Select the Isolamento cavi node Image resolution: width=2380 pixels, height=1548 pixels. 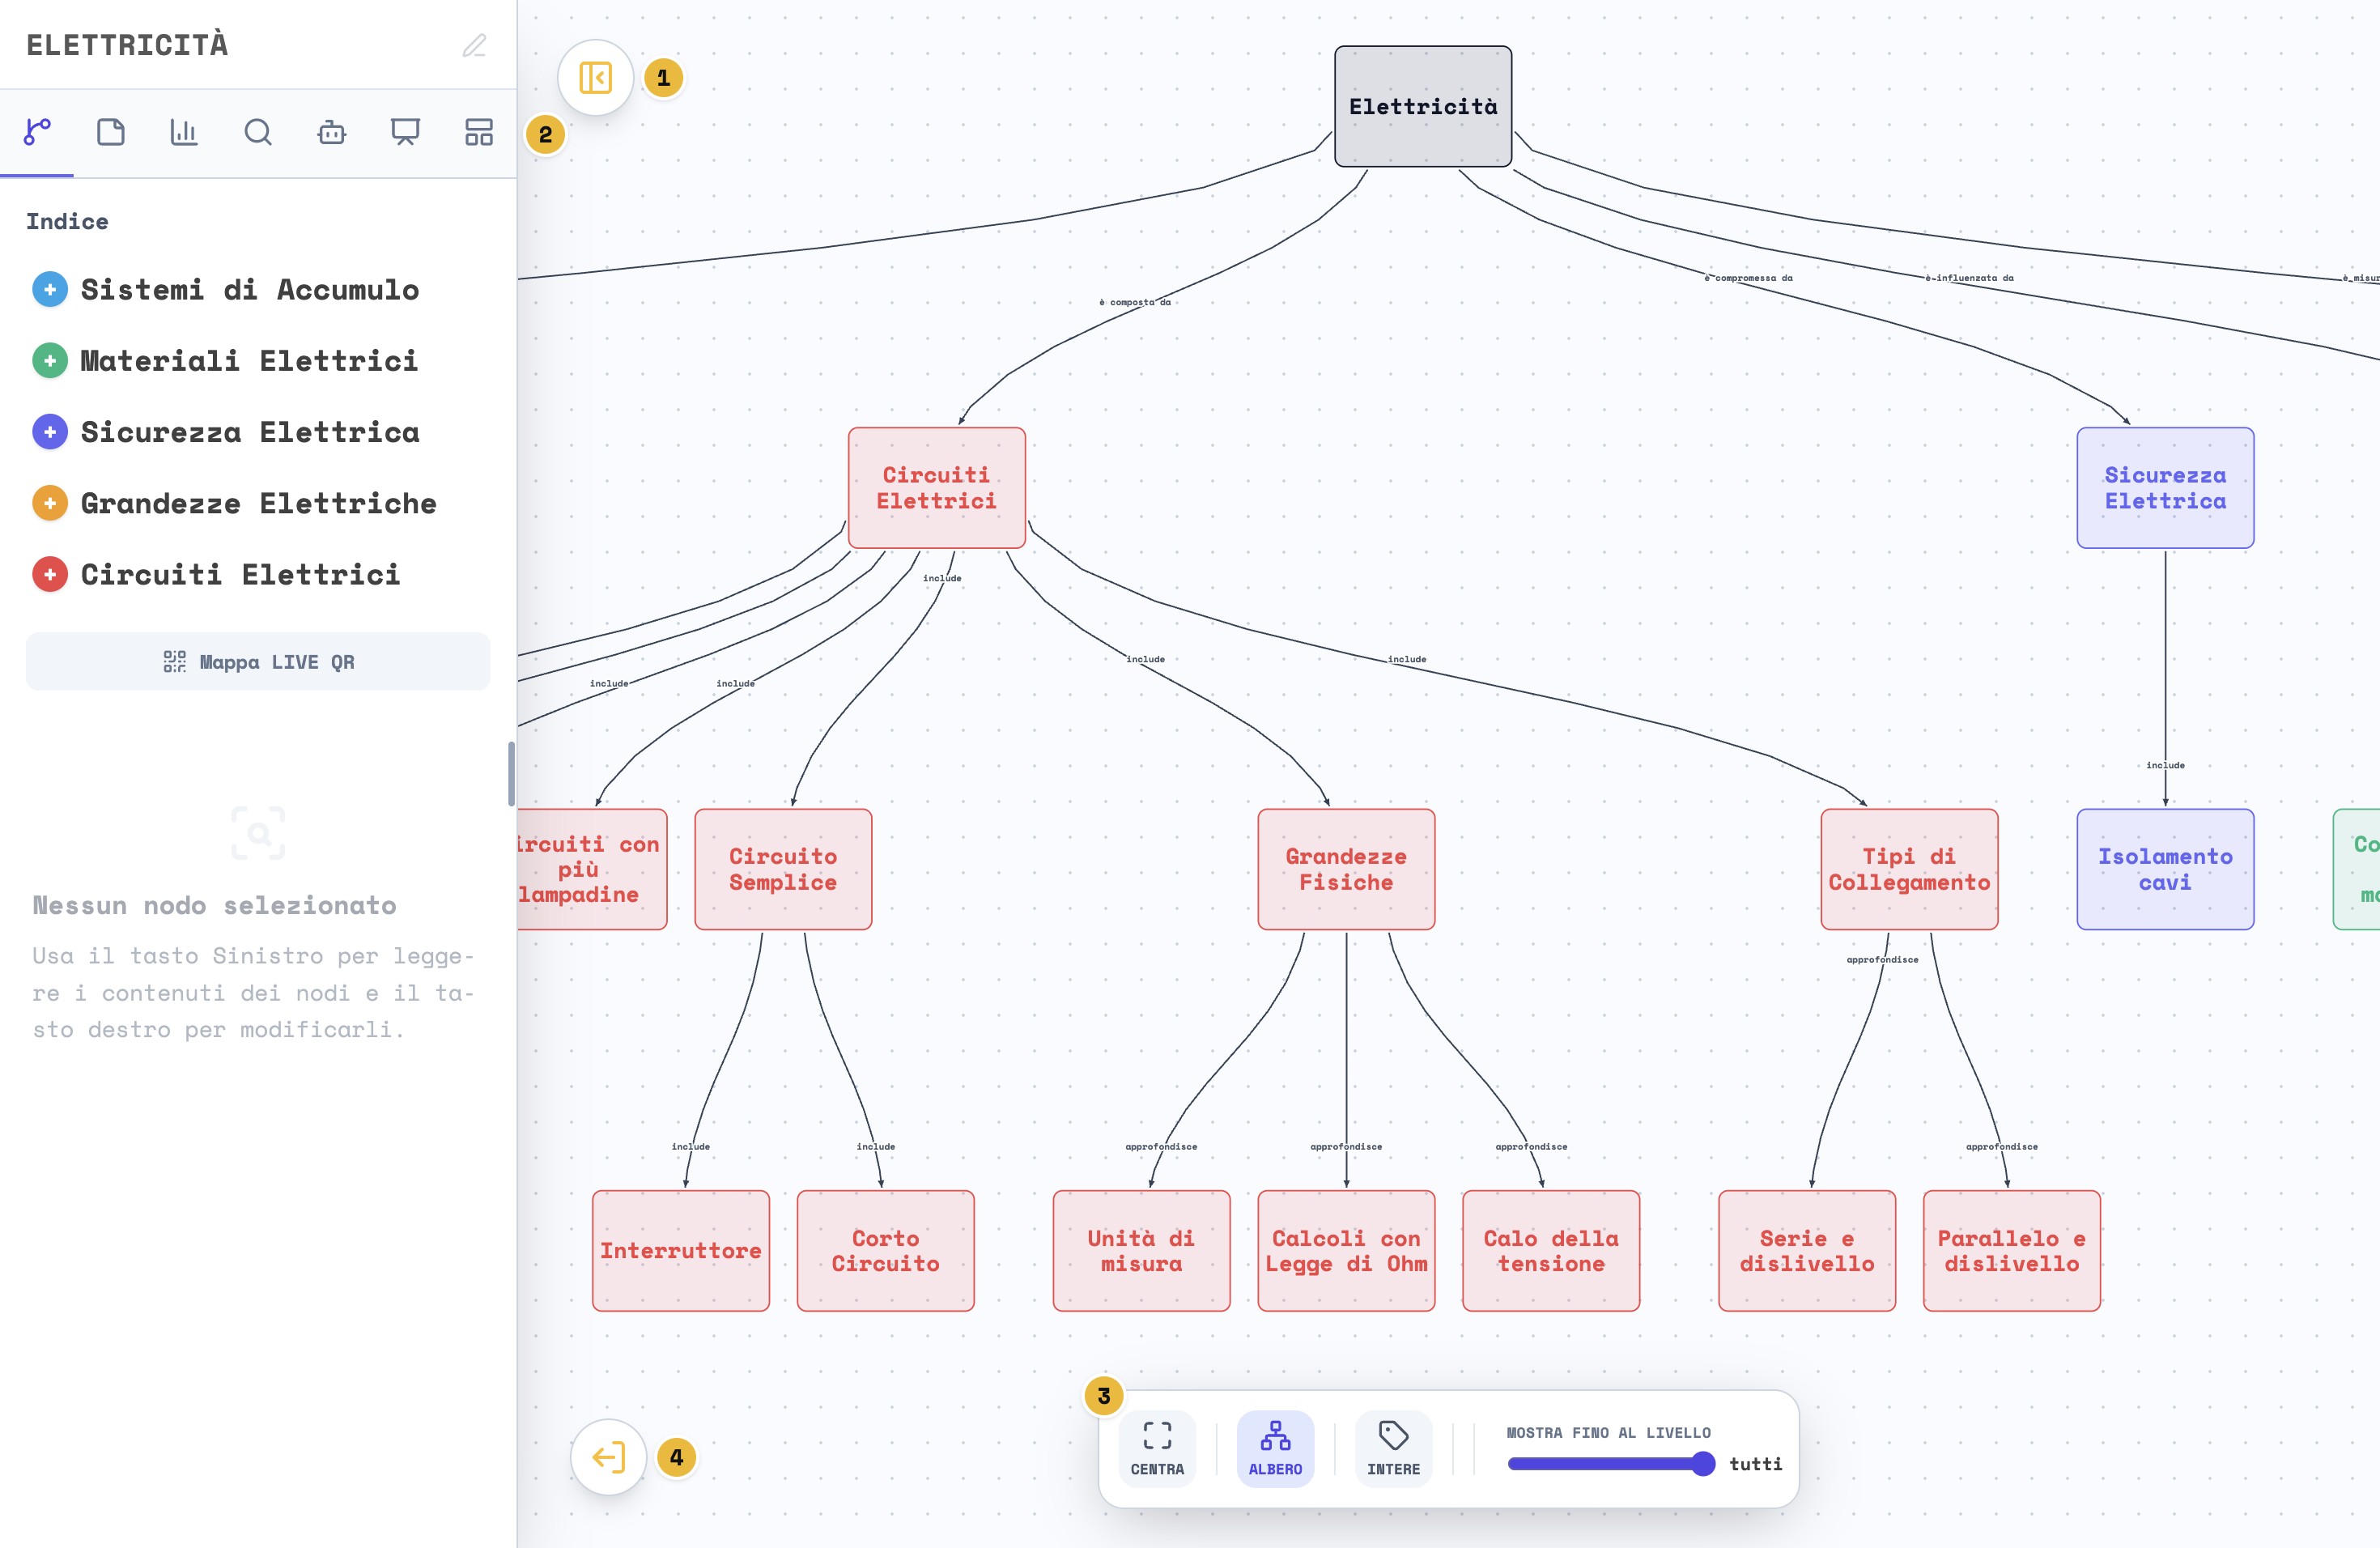[2165, 869]
